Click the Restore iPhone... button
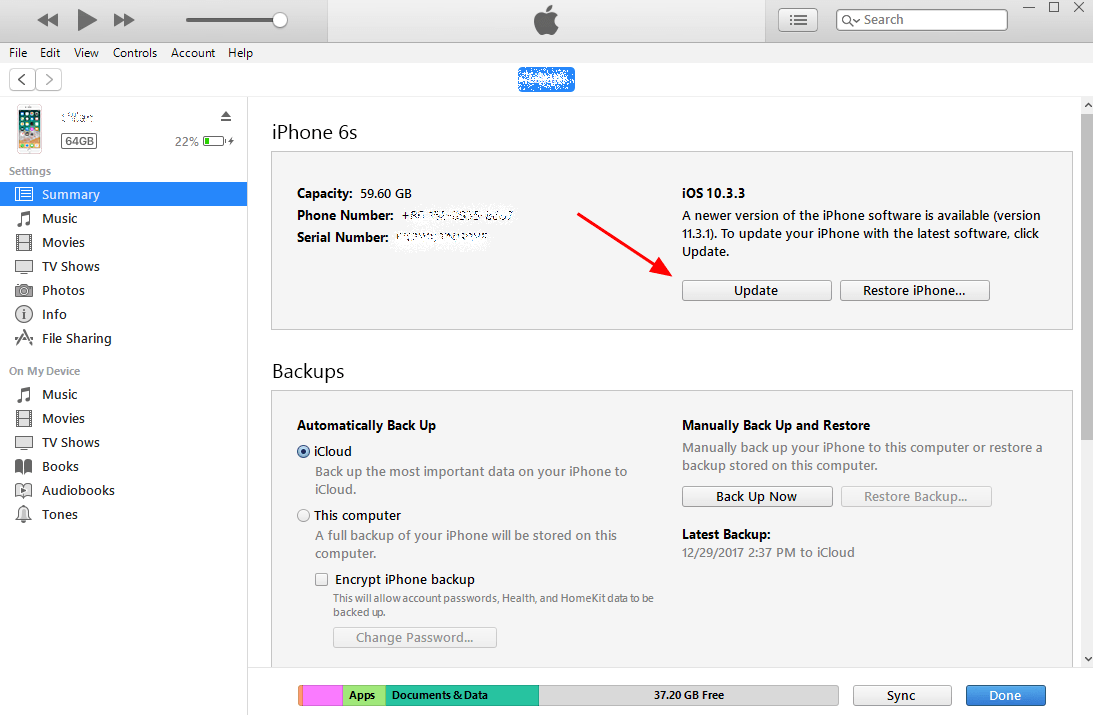 point(915,291)
